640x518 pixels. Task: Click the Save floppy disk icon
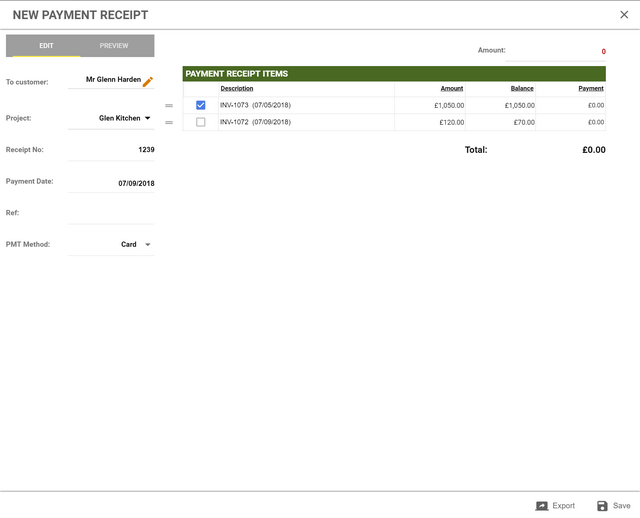click(x=602, y=506)
